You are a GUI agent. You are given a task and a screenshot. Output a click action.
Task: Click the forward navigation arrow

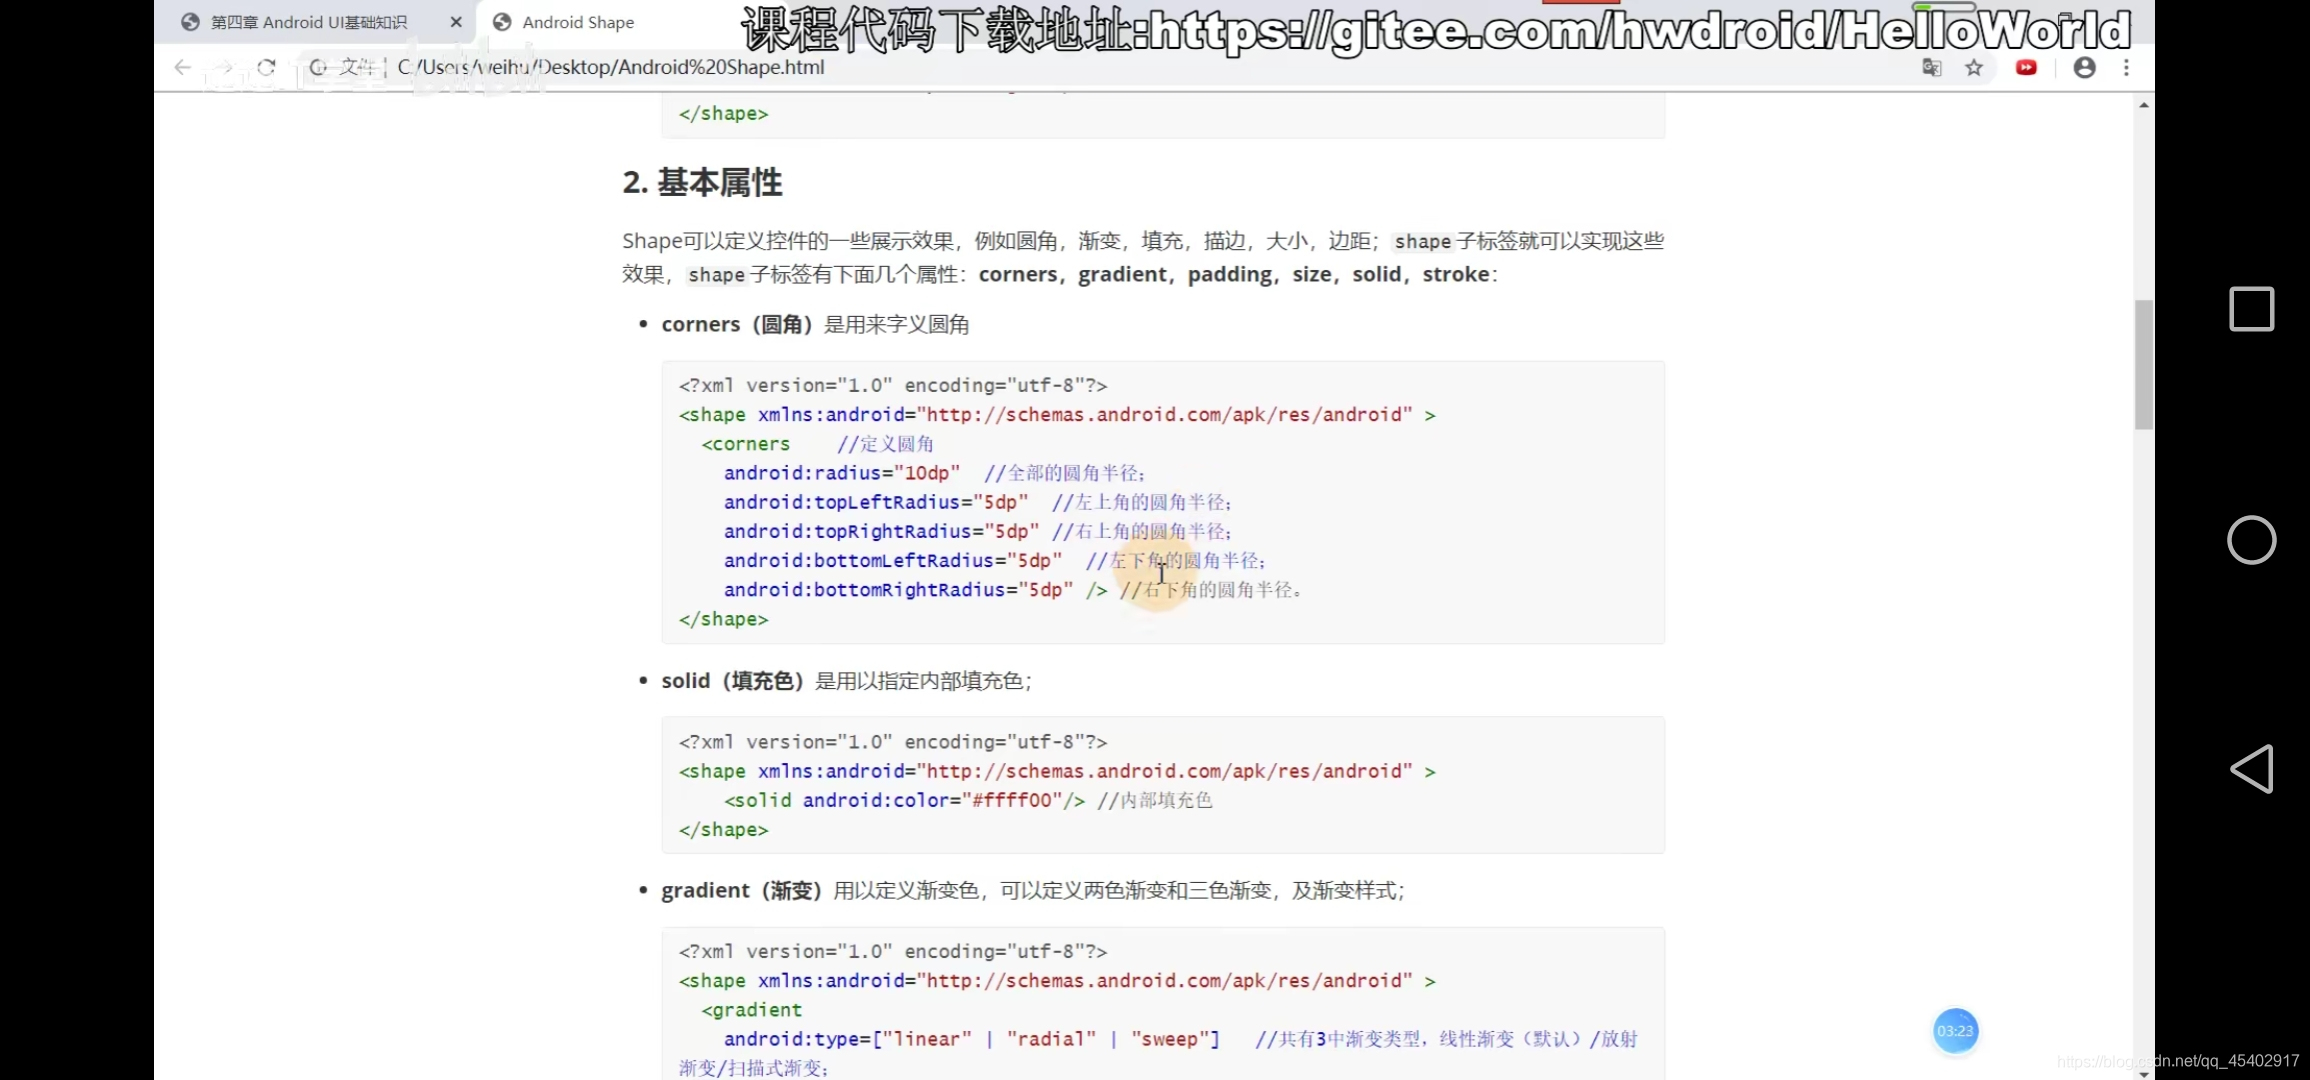(224, 67)
